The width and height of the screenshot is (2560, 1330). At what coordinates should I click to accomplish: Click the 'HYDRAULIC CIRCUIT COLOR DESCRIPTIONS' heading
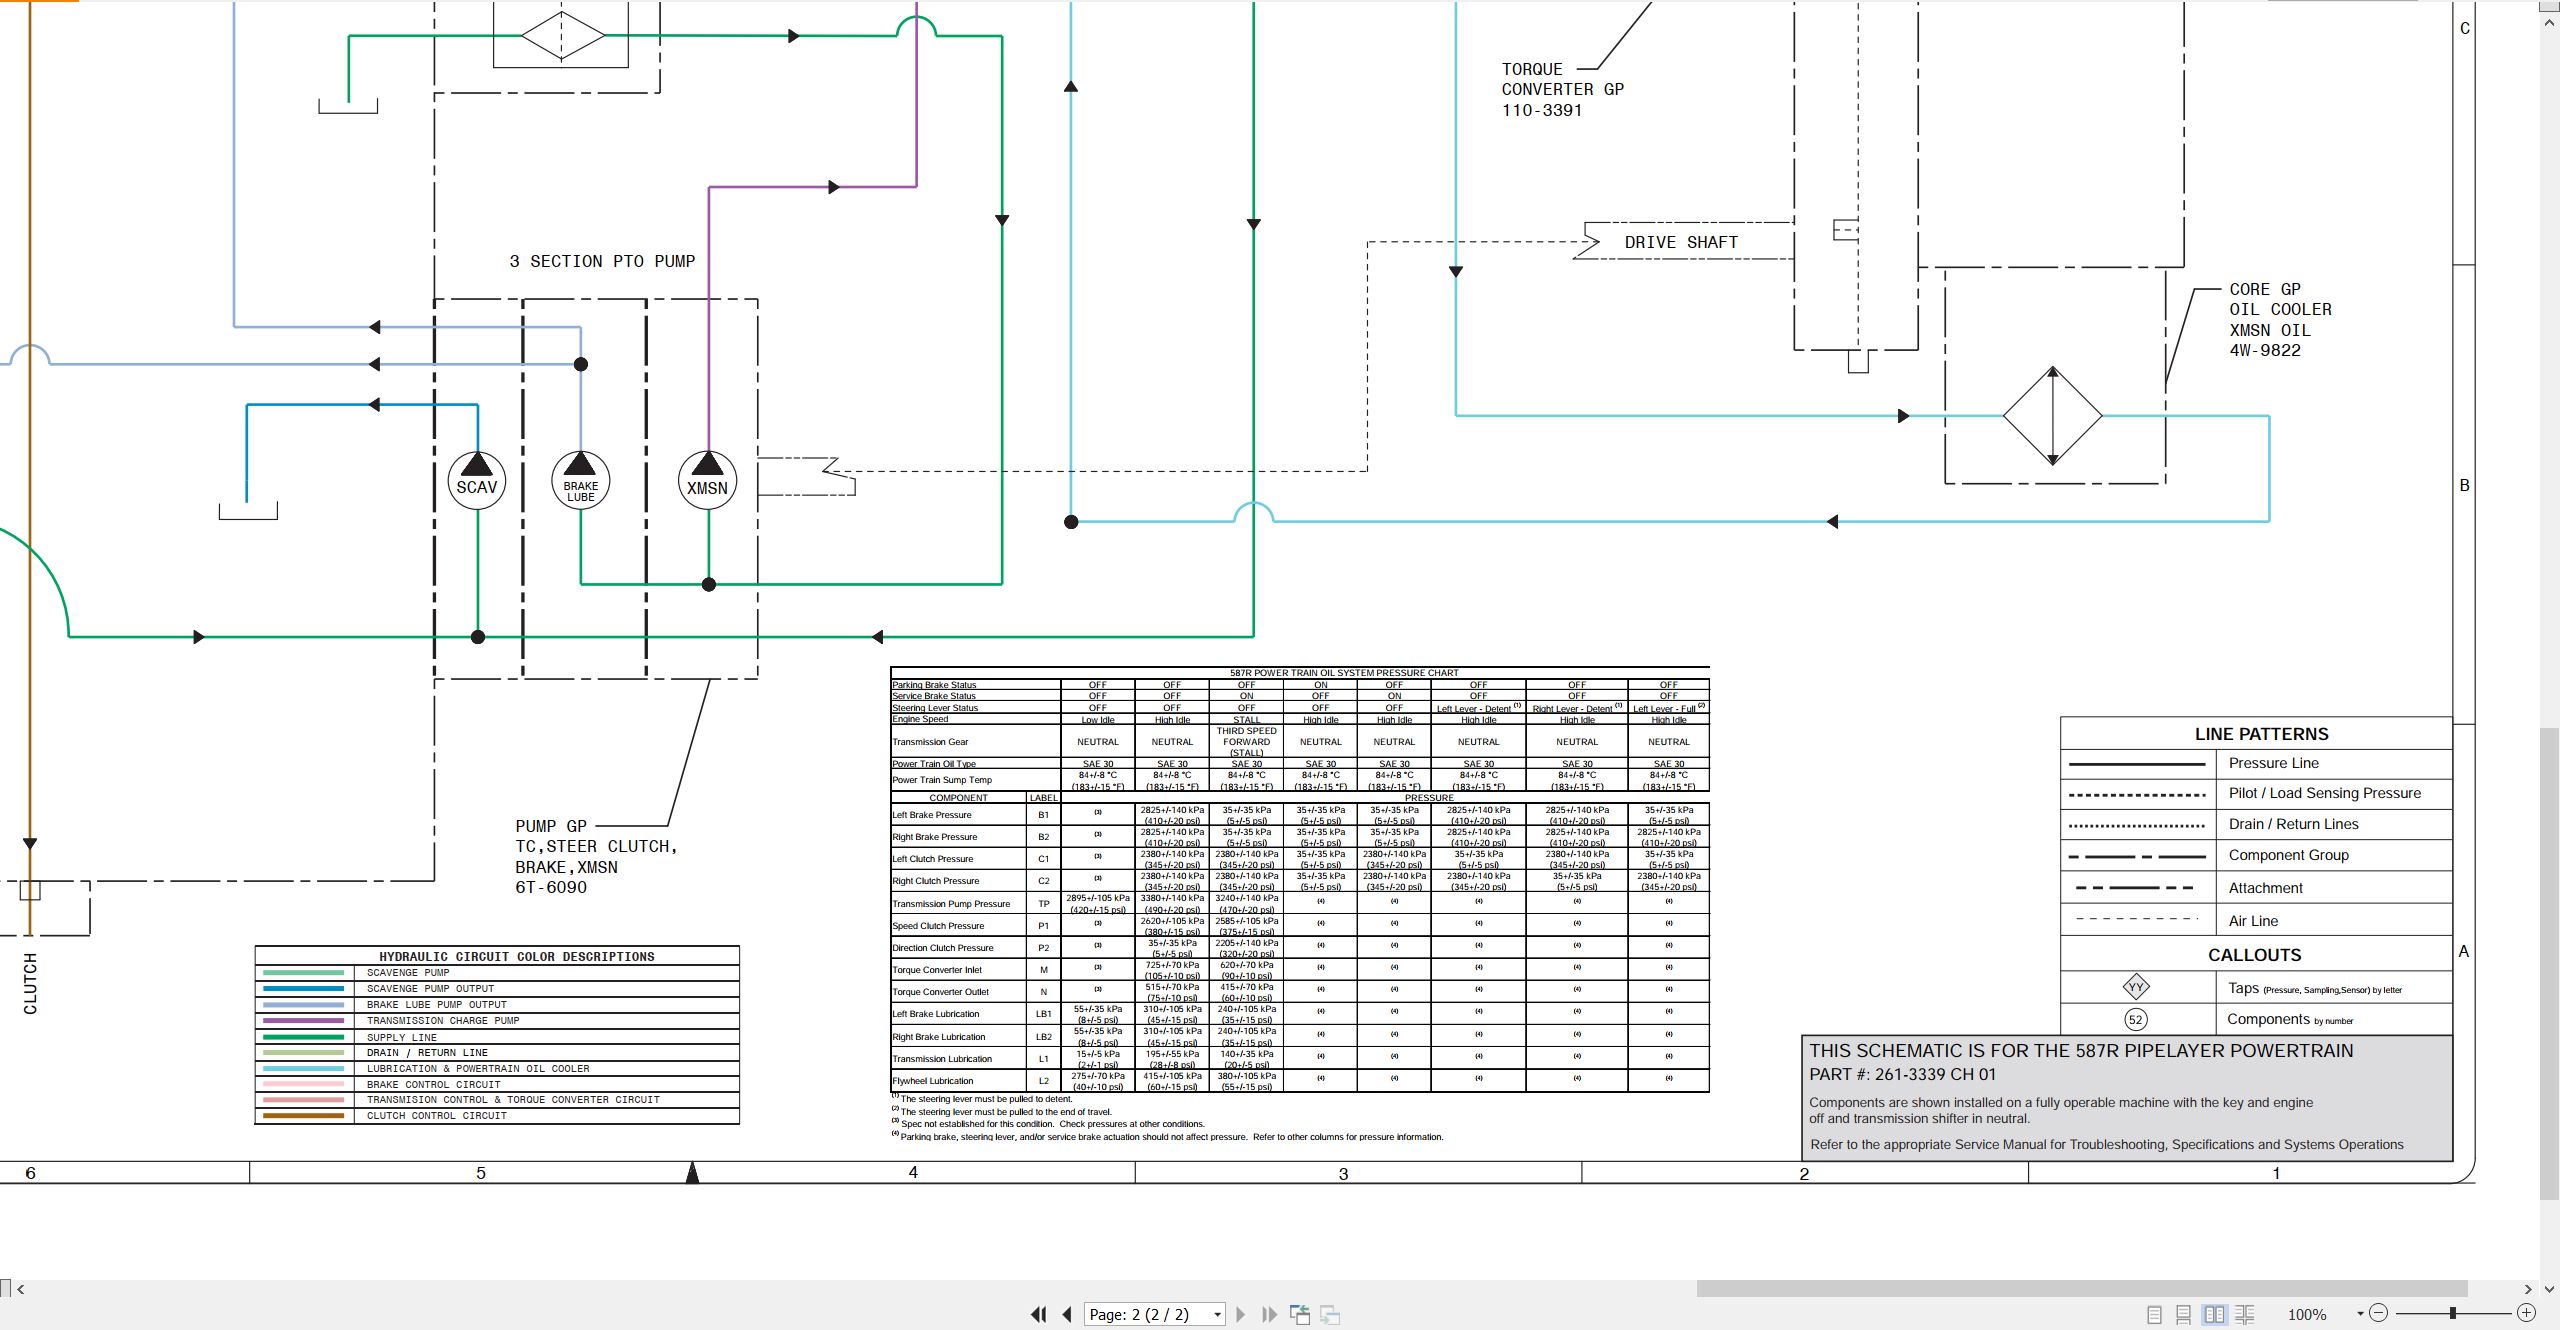pyautogui.click(x=516, y=956)
